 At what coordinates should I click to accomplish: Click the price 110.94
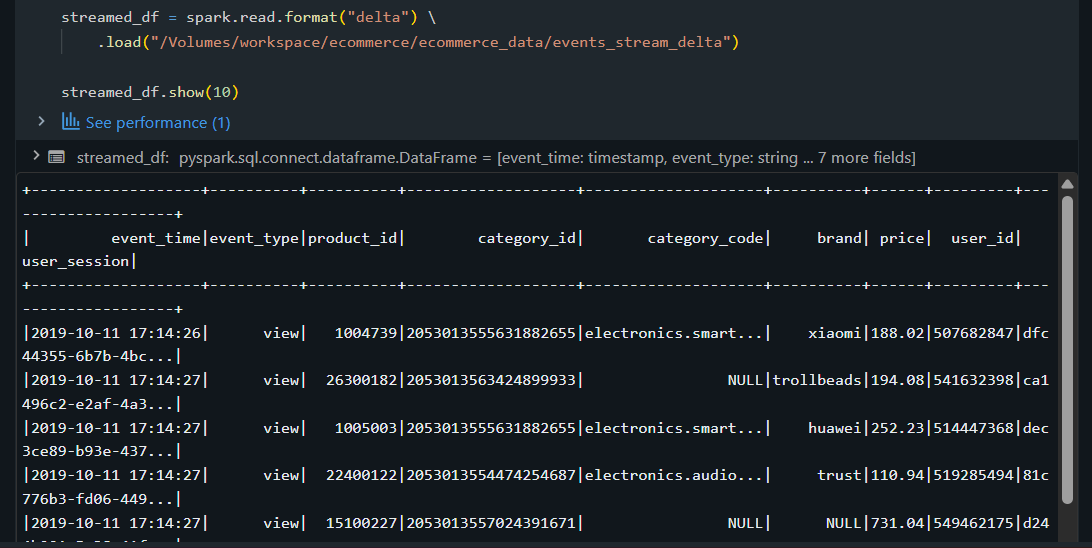[x=898, y=475]
